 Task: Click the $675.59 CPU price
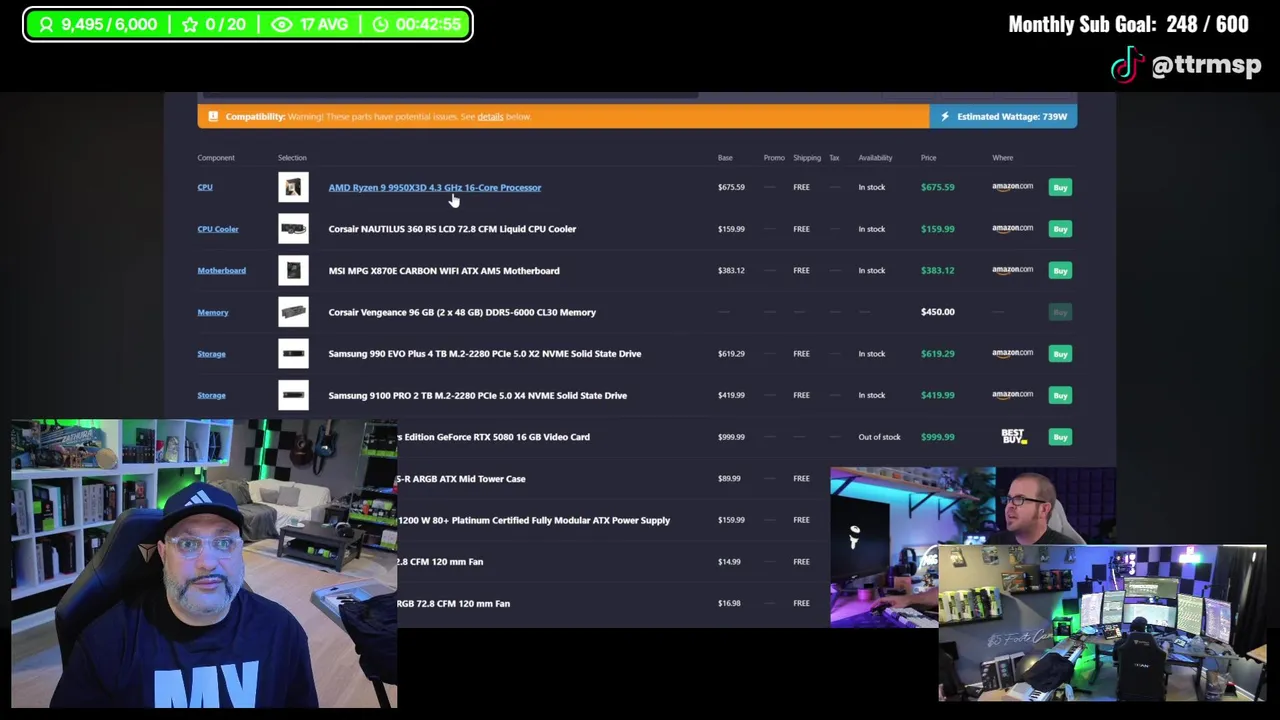point(937,187)
